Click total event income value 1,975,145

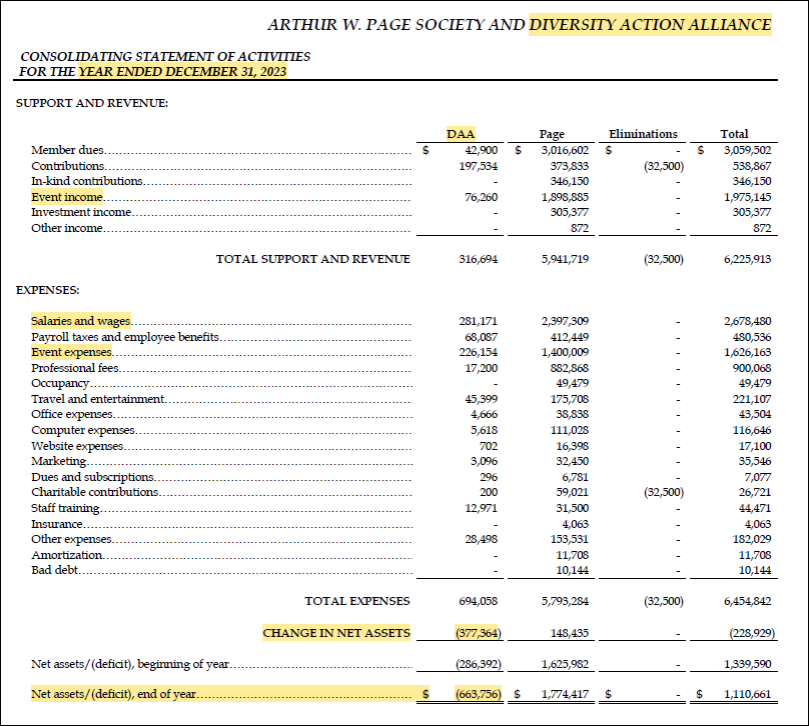click(747, 197)
